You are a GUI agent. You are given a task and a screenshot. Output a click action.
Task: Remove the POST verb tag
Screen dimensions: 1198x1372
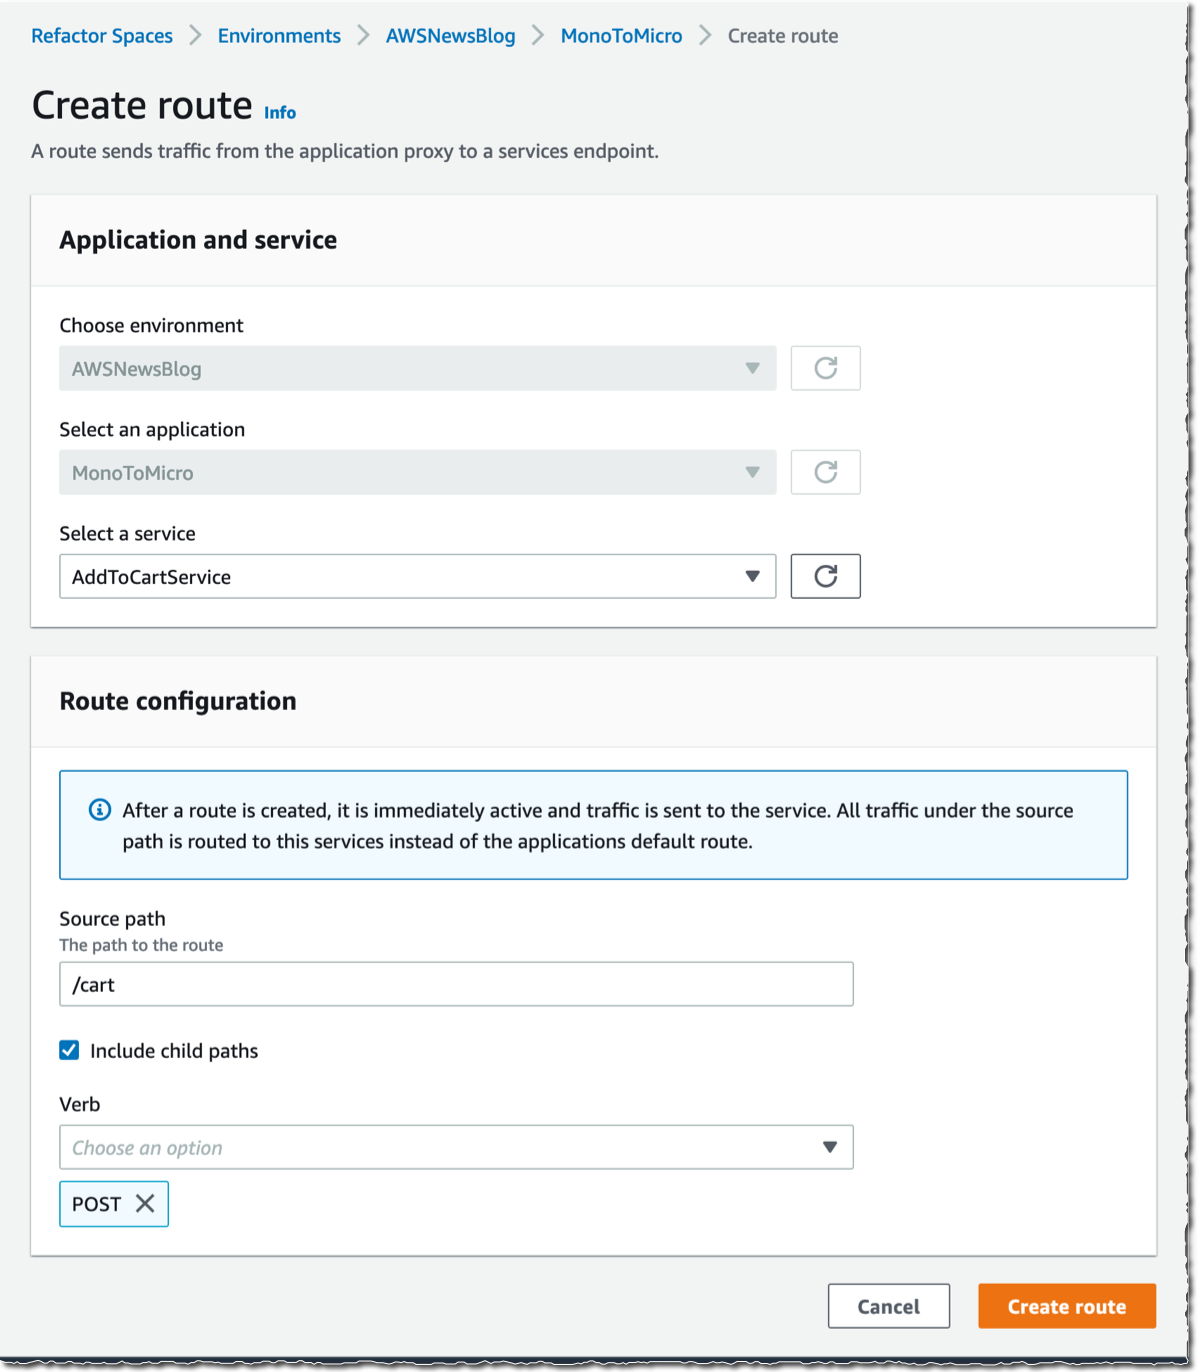145,1204
